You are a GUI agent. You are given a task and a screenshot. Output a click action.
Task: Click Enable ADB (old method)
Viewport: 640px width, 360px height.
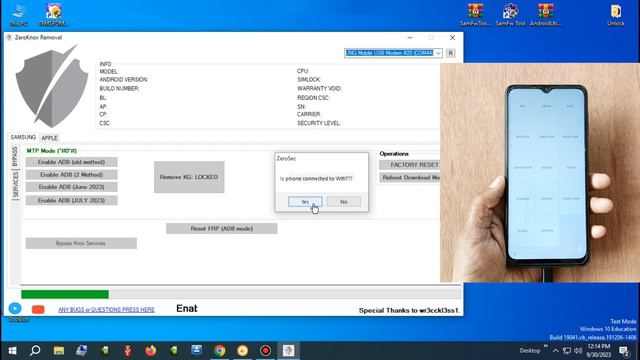click(71, 162)
